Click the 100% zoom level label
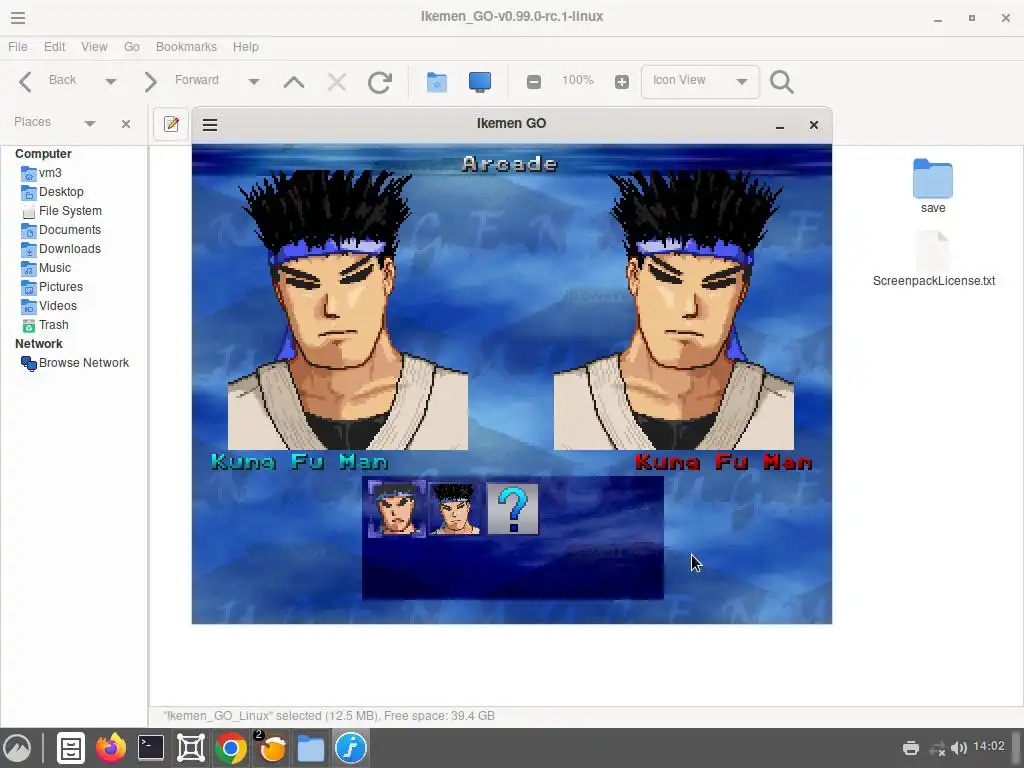Viewport: 1024px width, 768px height. click(577, 80)
